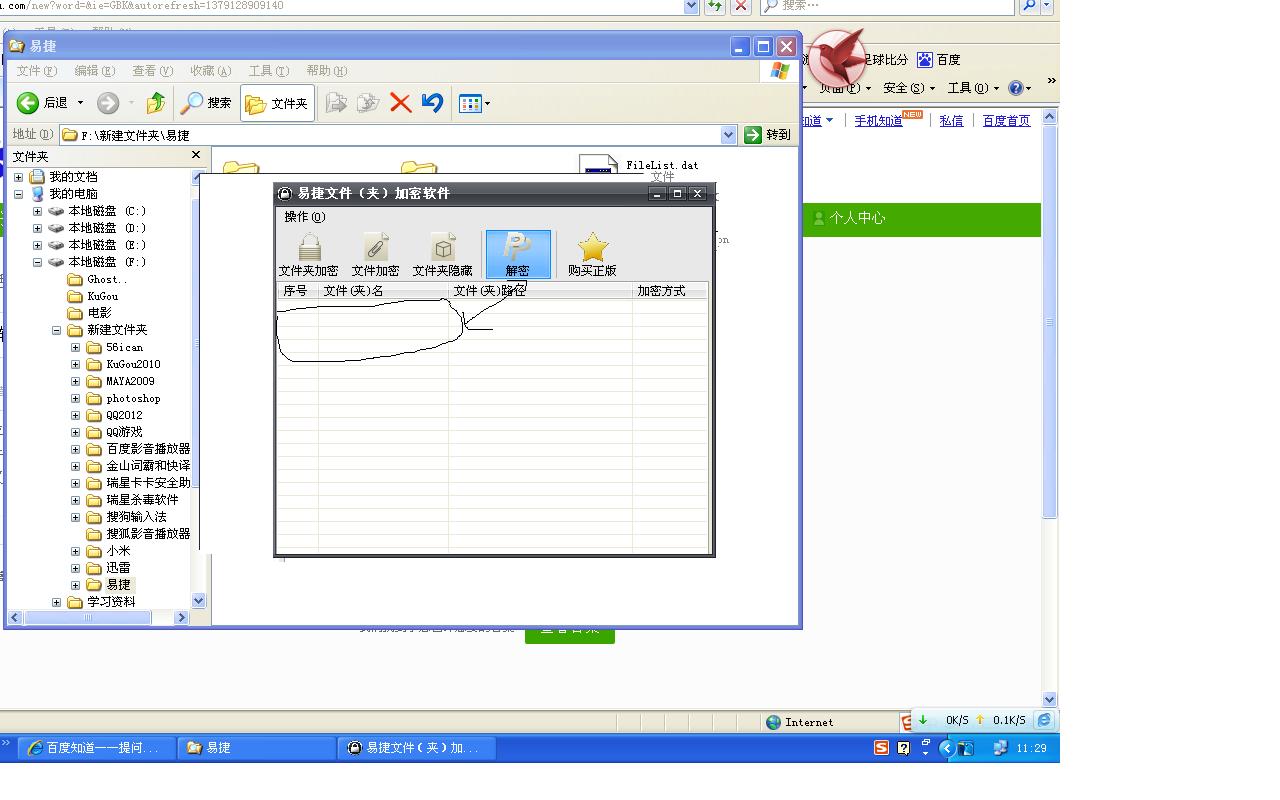Click the 个人中心 green tab

click(849, 218)
